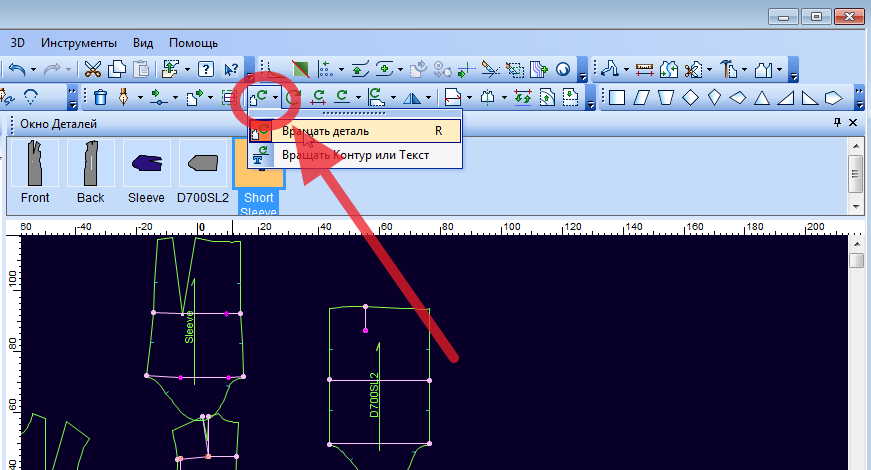Screen dimensions: 871x470
Task: Insert an isosceles triangle shape
Action: click(x=762, y=98)
